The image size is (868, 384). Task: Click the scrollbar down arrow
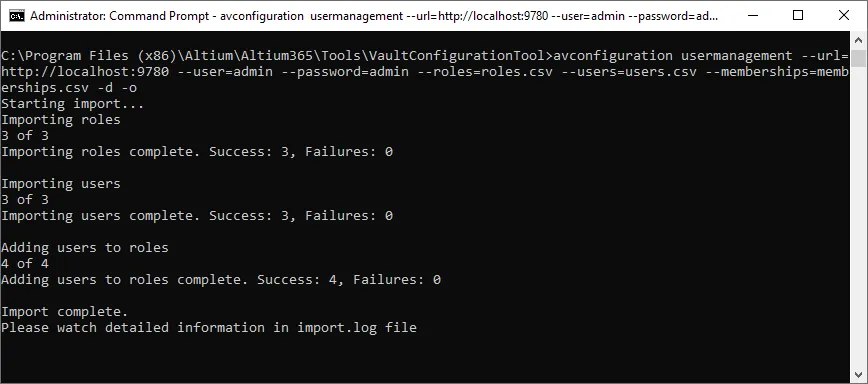click(858, 375)
